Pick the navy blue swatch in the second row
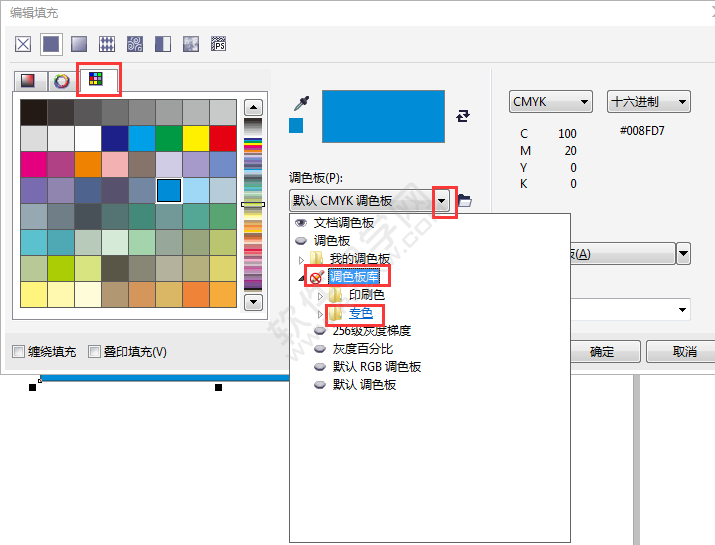The height and width of the screenshot is (545, 715). 114,138
